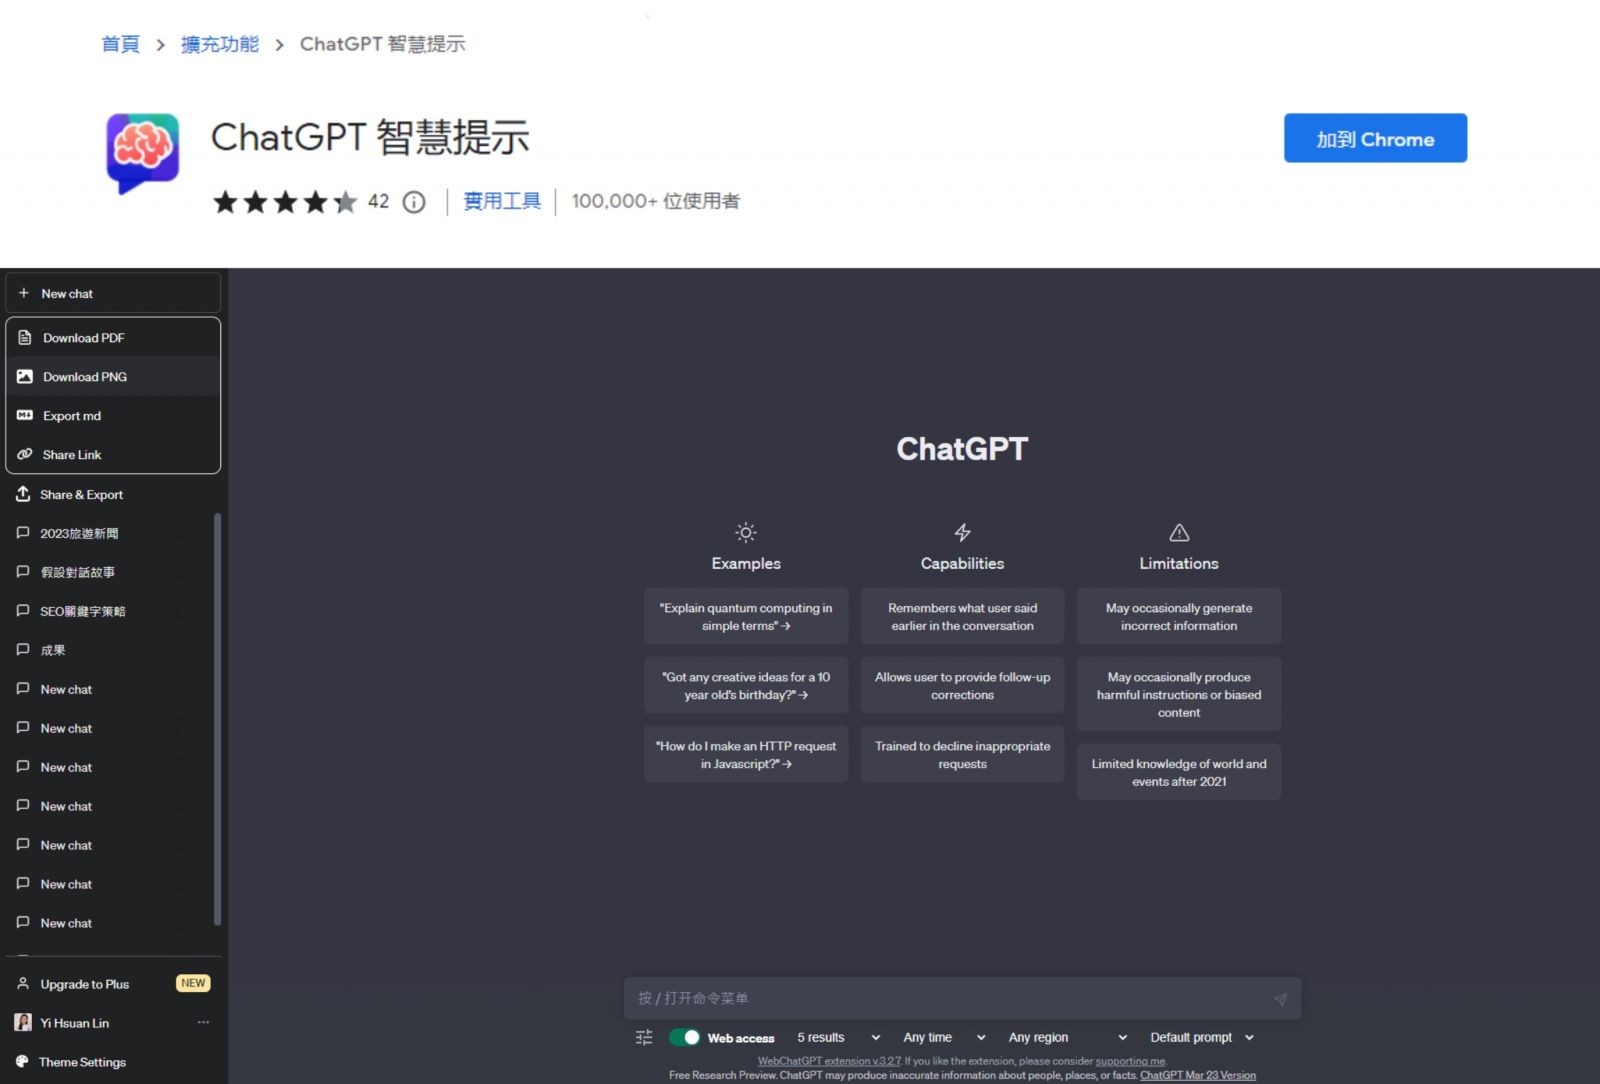
Task: Click the ChatGPT 智慧提示 brain extension logo
Action: tap(143, 152)
